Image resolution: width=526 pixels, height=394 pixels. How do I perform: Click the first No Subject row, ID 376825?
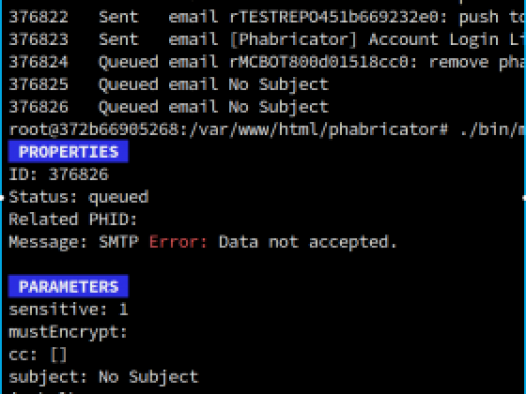pos(169,85)
